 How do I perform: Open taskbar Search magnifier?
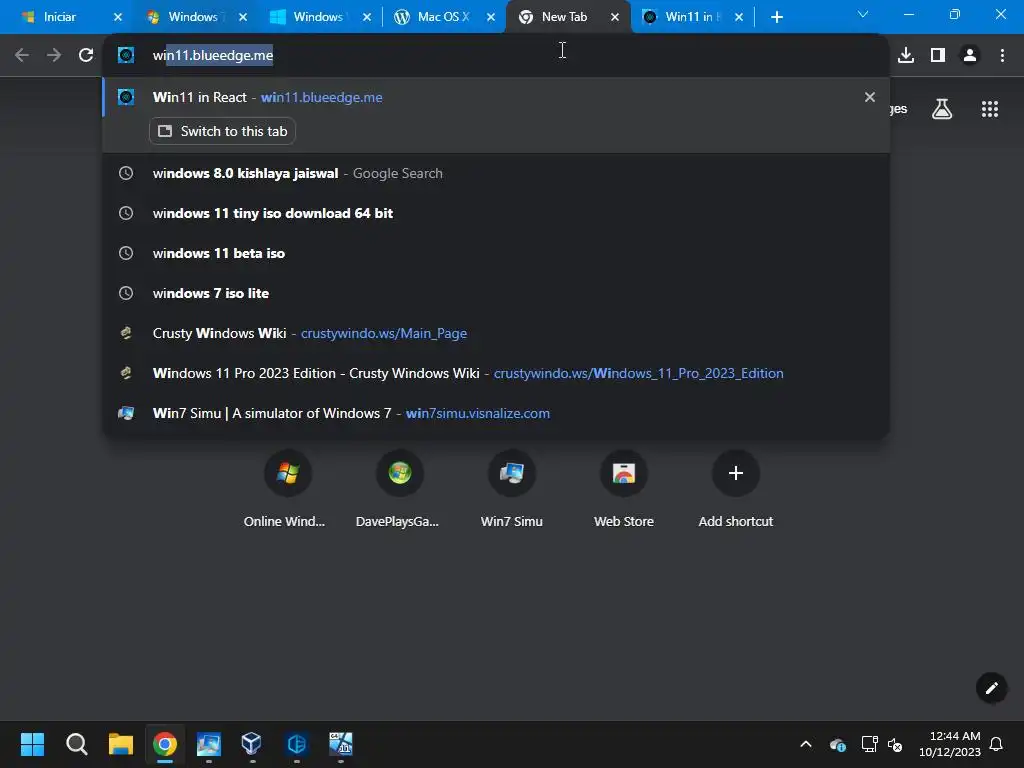(76, 744)
